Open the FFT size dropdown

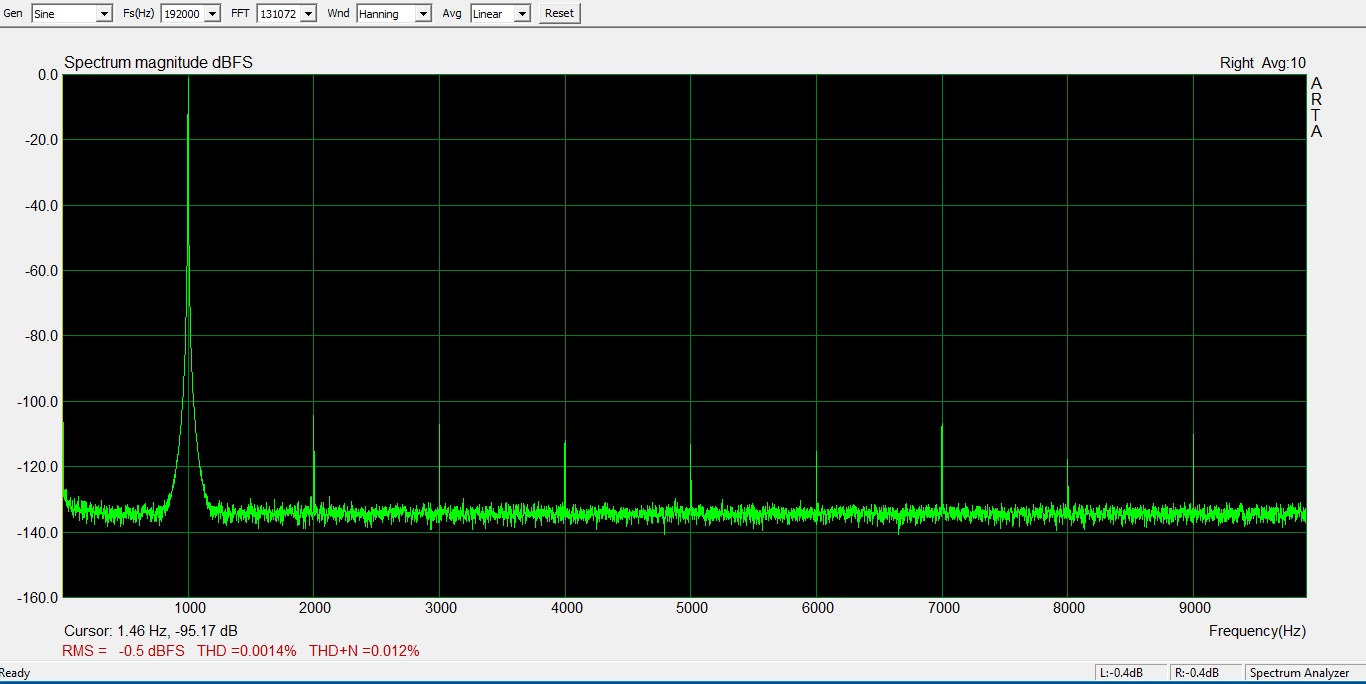pyautogui.click(x=287, y=13)
